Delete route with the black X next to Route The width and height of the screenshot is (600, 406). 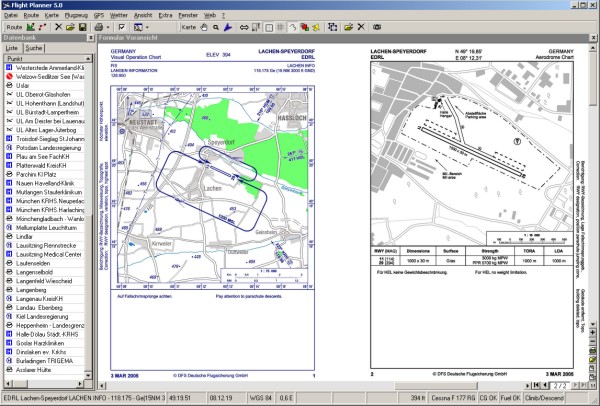click(58, 27)
